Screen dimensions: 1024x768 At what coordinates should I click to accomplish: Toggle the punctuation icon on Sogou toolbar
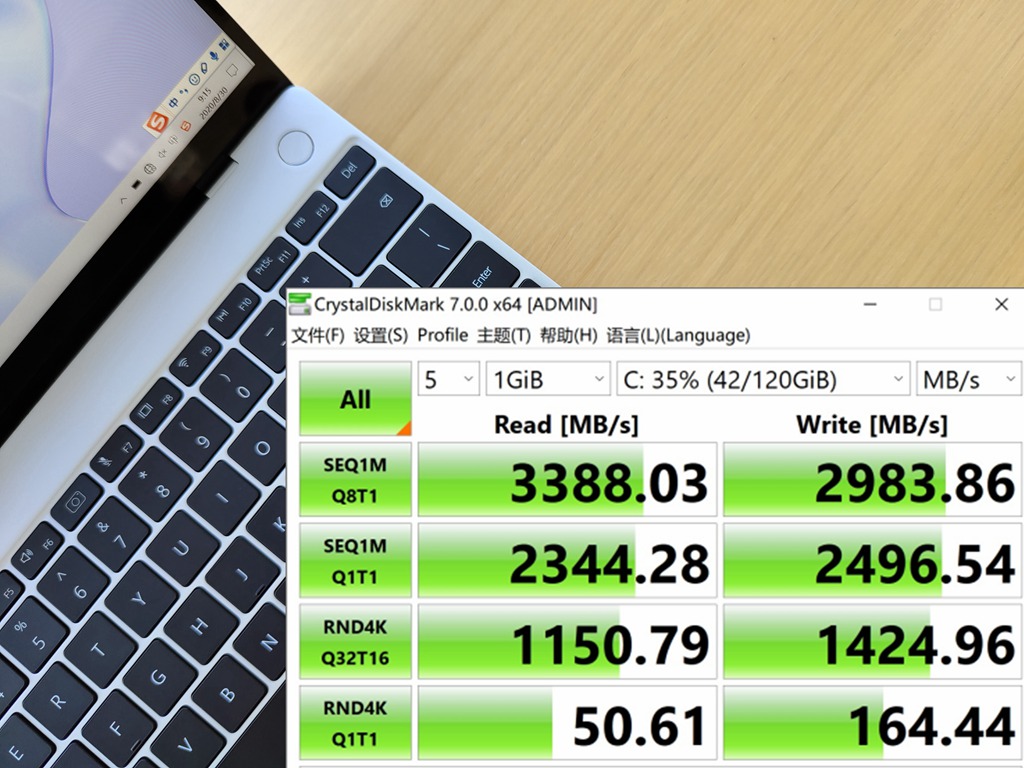pyautogui.click(x=184, y=90)
